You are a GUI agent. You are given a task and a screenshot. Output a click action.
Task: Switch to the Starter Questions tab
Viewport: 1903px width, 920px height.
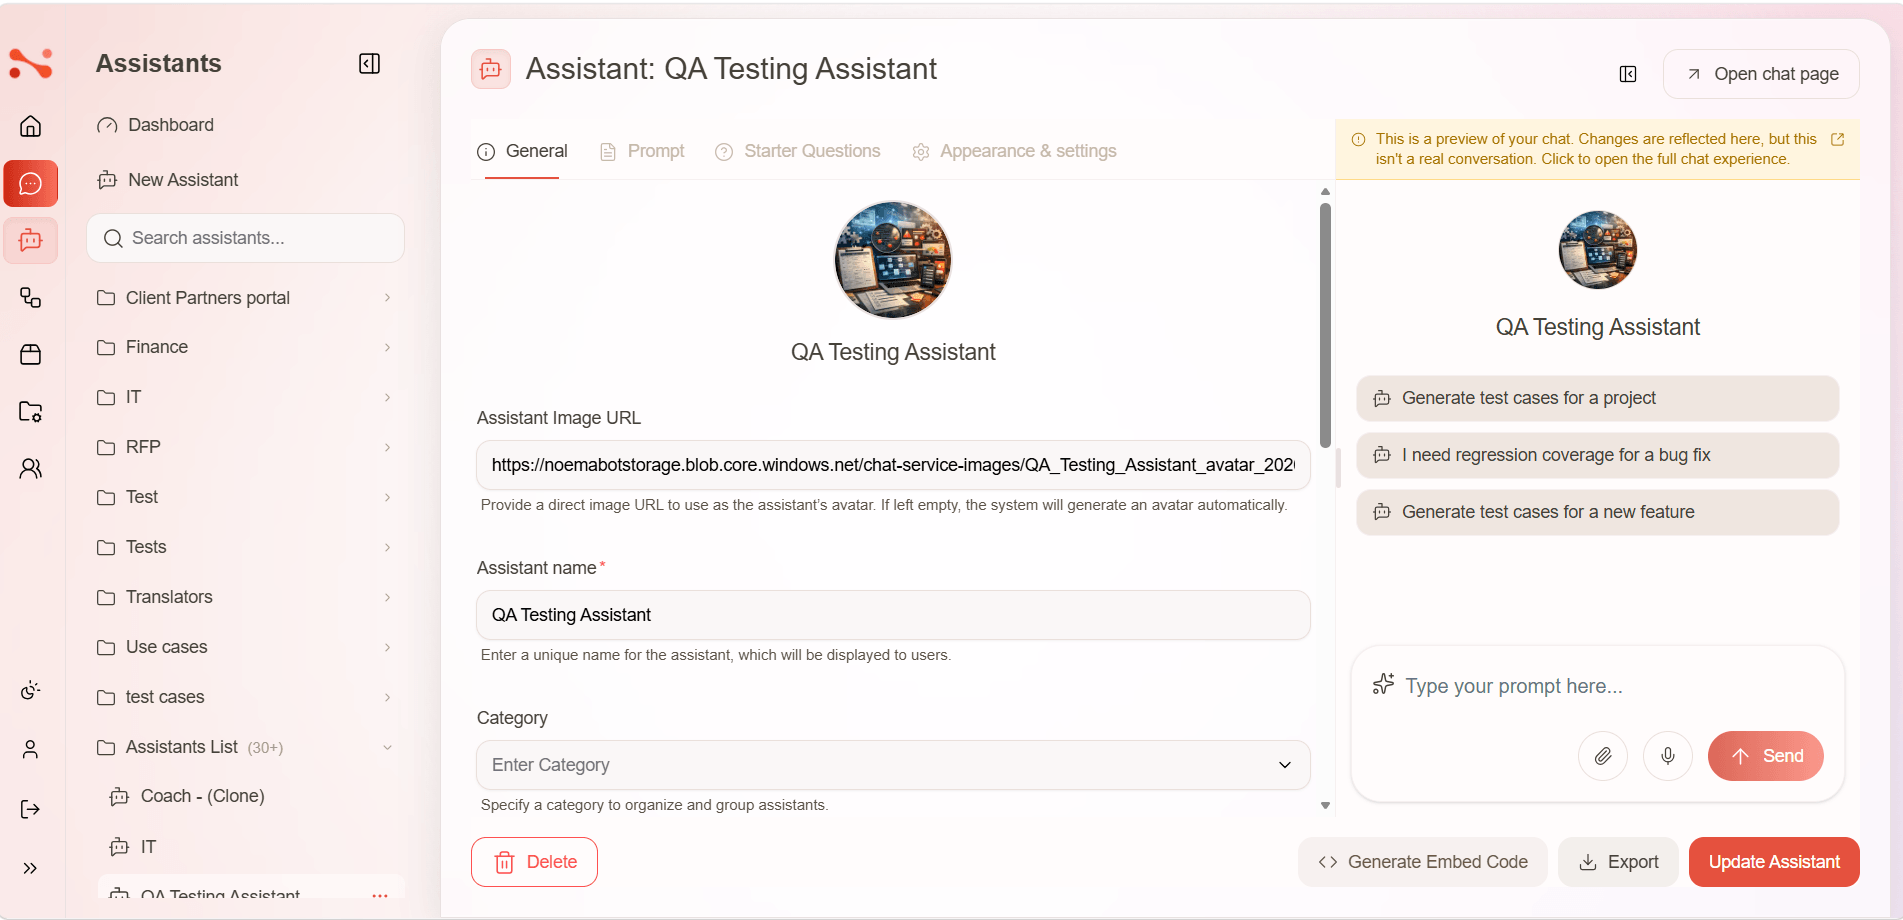[x=798, y=151]
